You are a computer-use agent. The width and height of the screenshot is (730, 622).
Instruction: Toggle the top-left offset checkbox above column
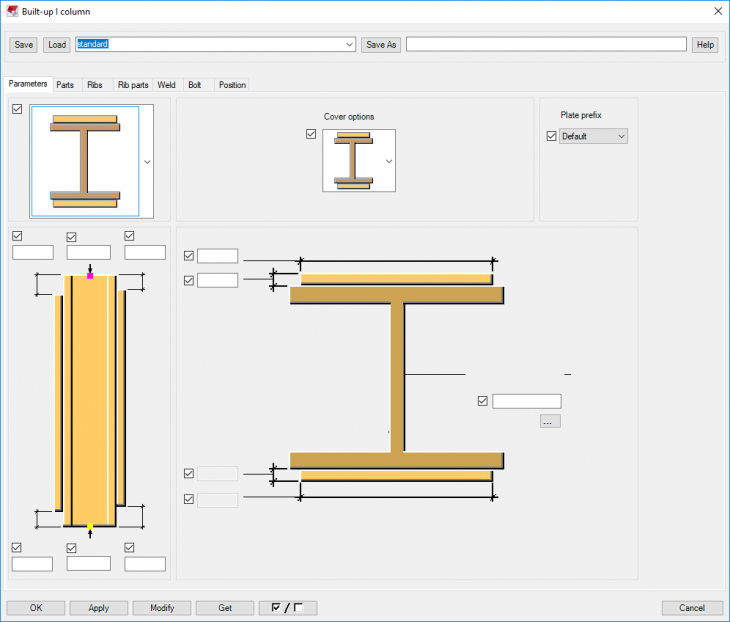click(17, 236)
